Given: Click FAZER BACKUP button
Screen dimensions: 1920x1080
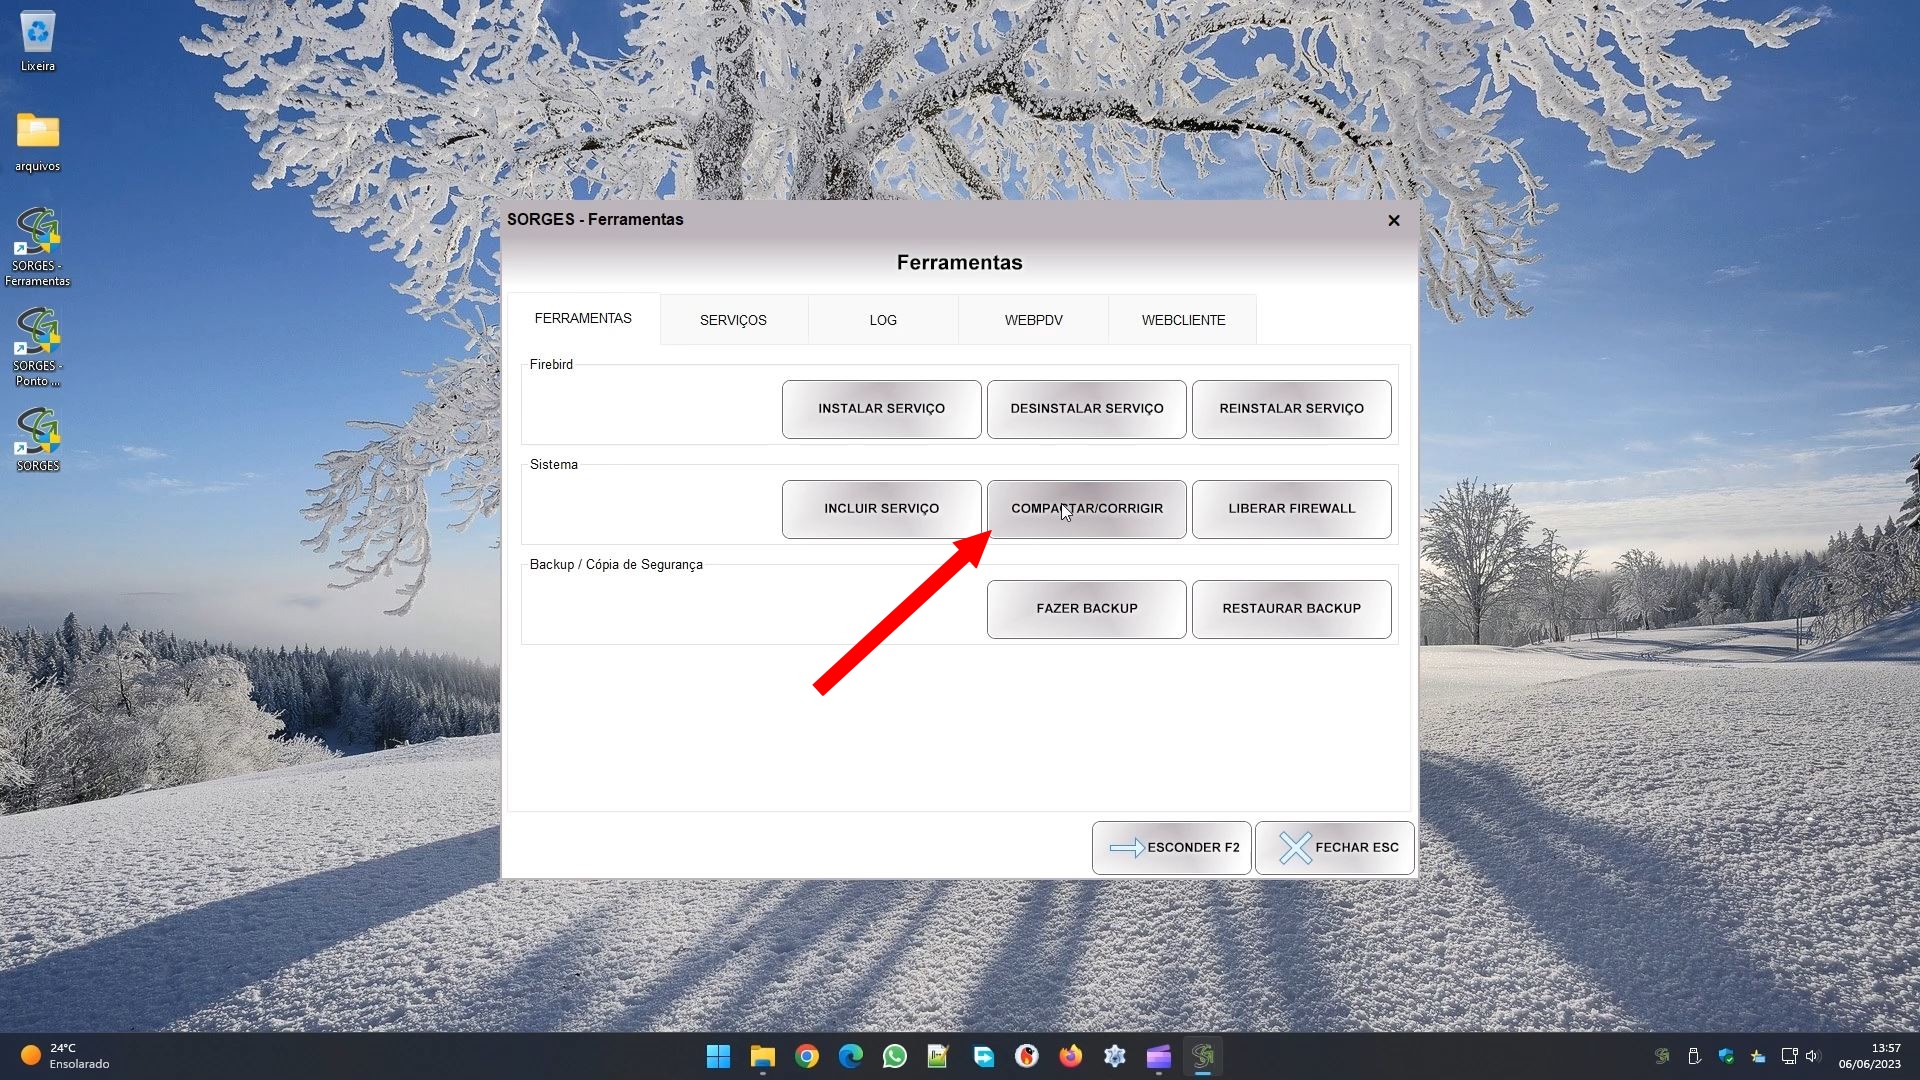Looking at the screenshot, I should point(1086,609).
